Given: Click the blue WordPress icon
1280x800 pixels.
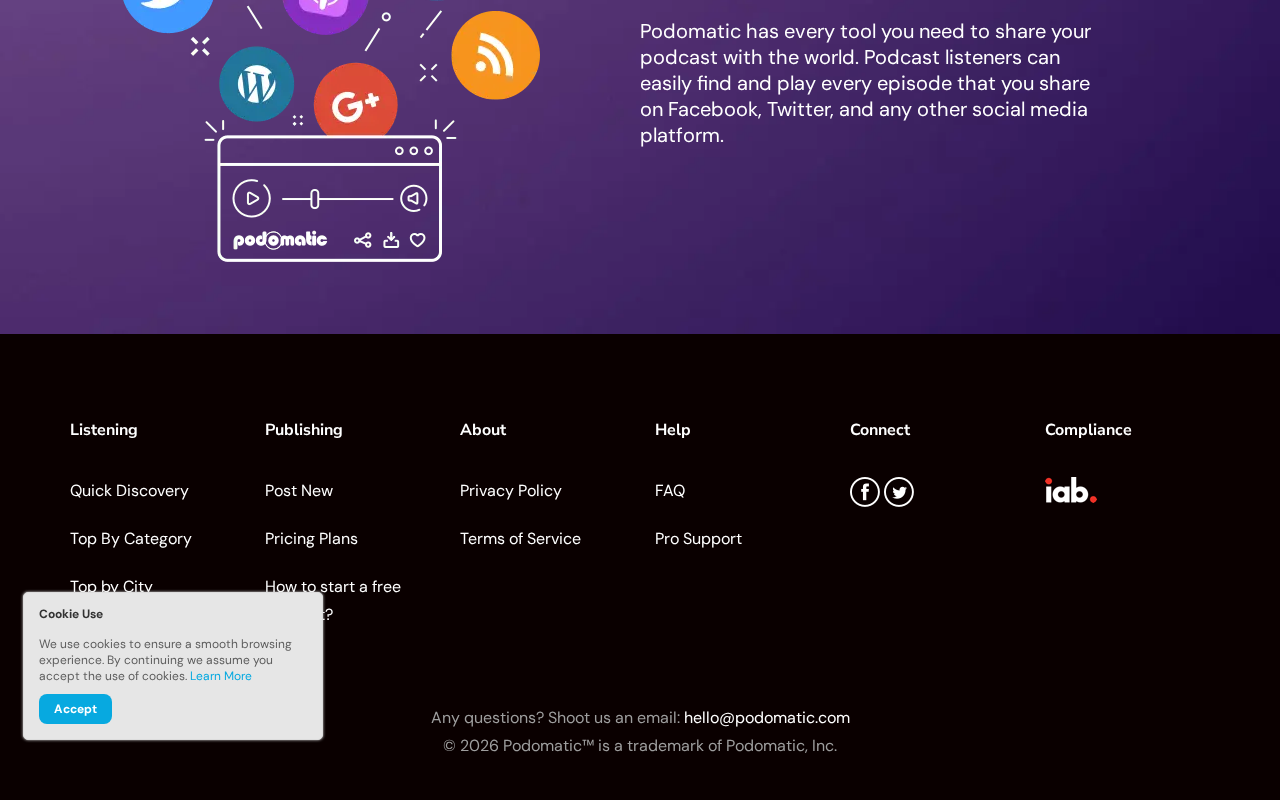Looking at the screenshot, I should (257, 84).
